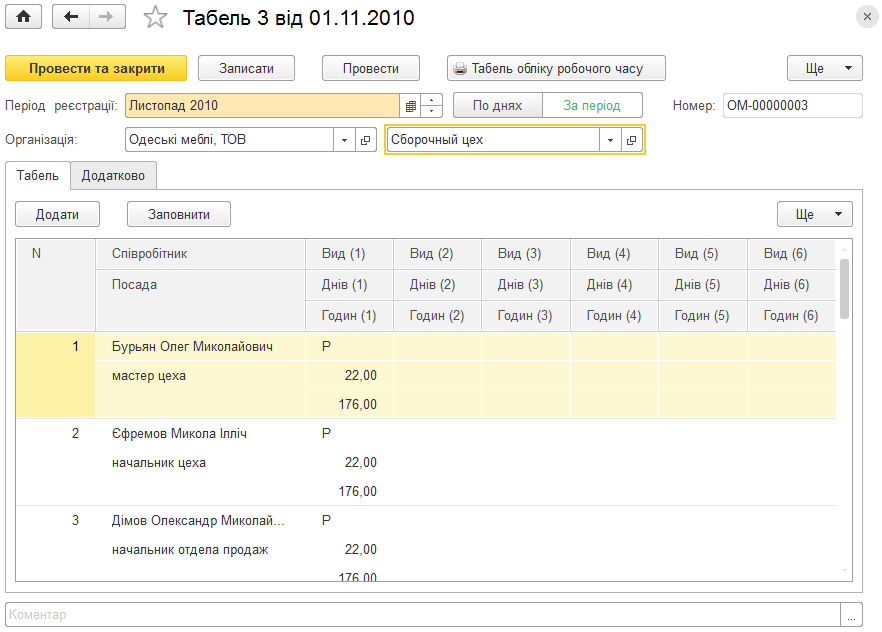Click the Вид (4) column header

coord(614,254)
